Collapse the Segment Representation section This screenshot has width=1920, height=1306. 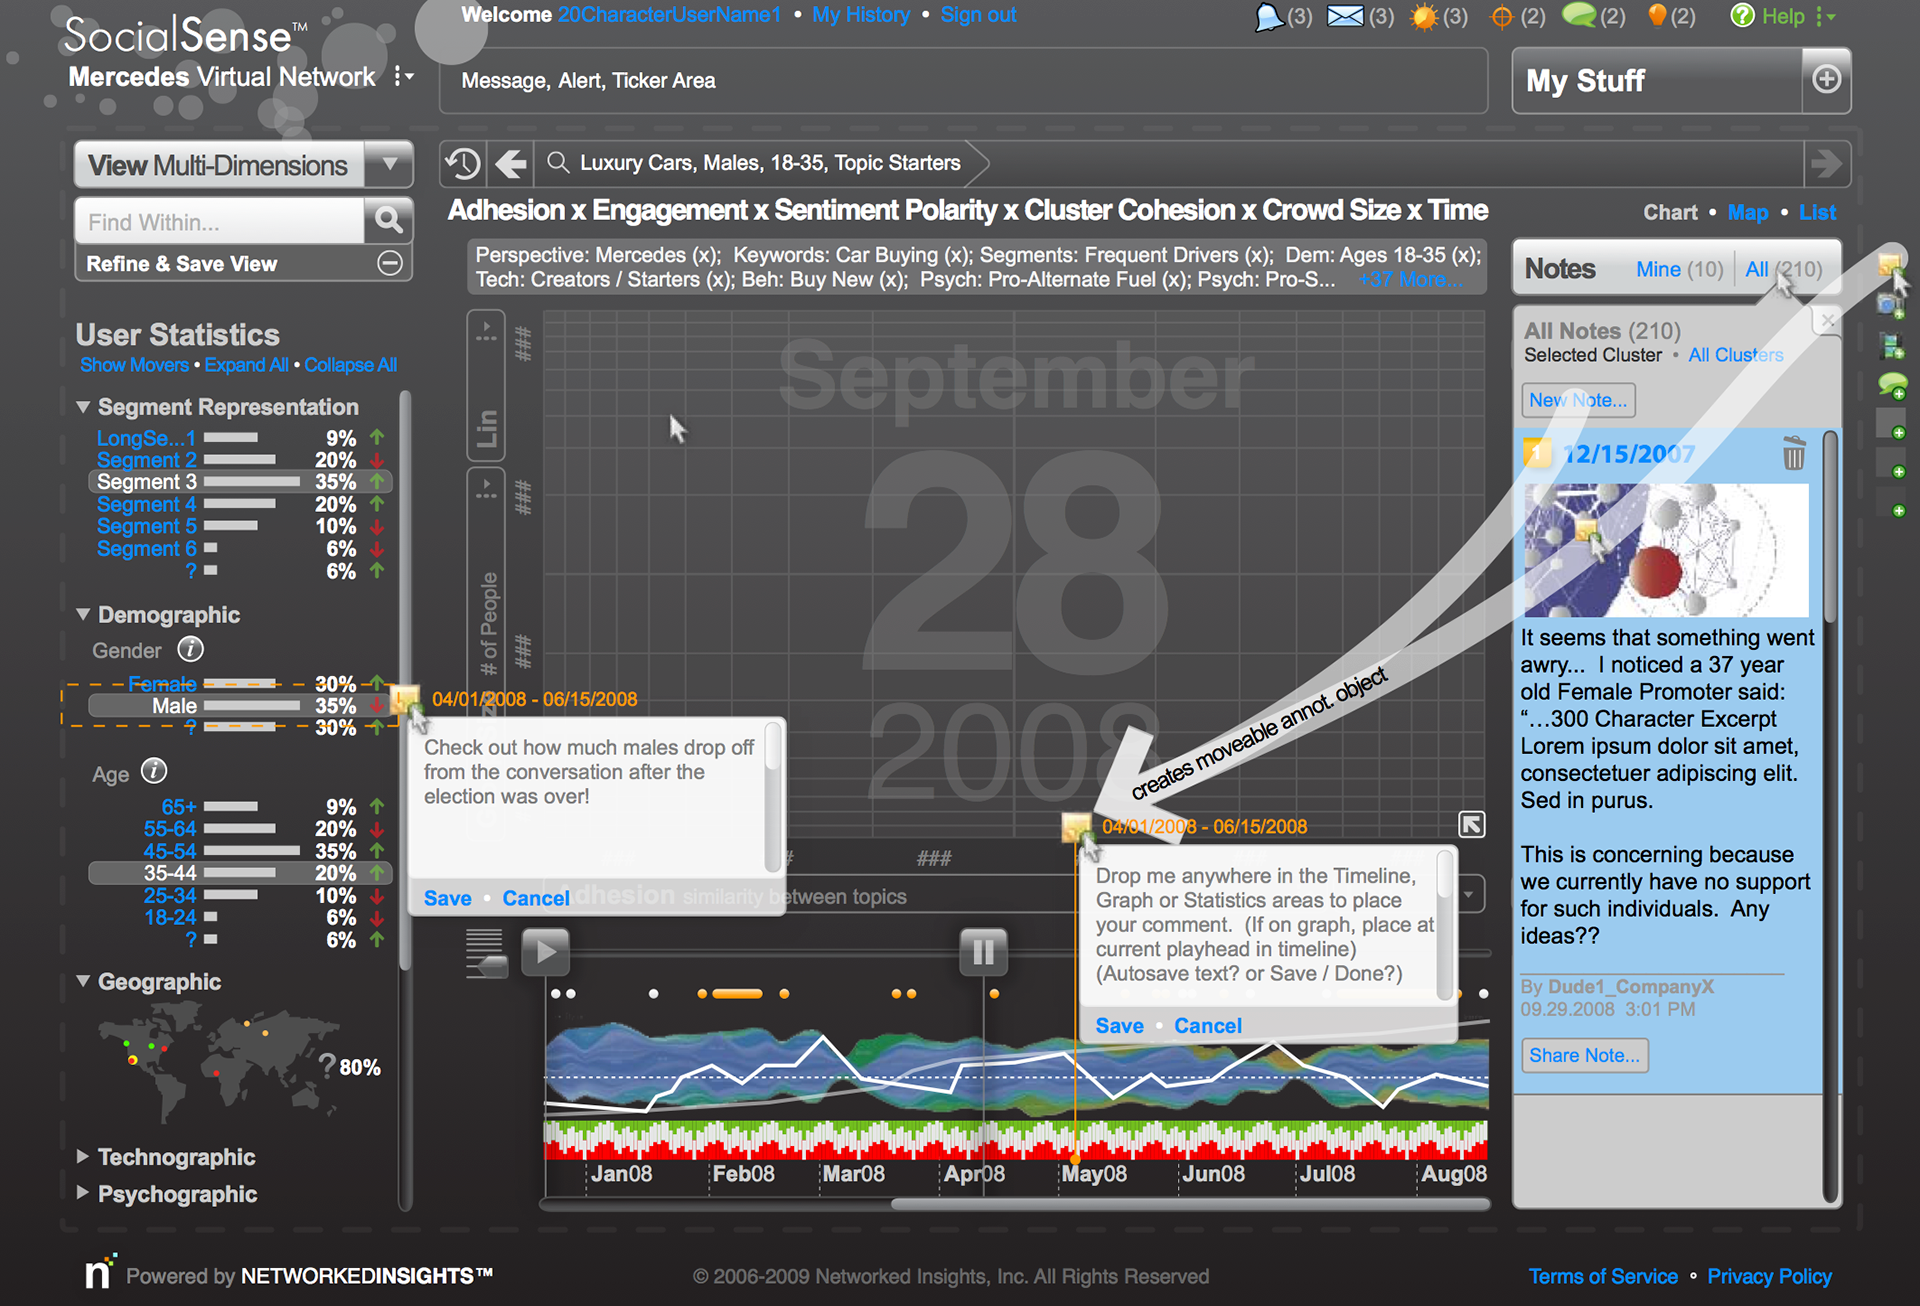click(x=83, y=407)
